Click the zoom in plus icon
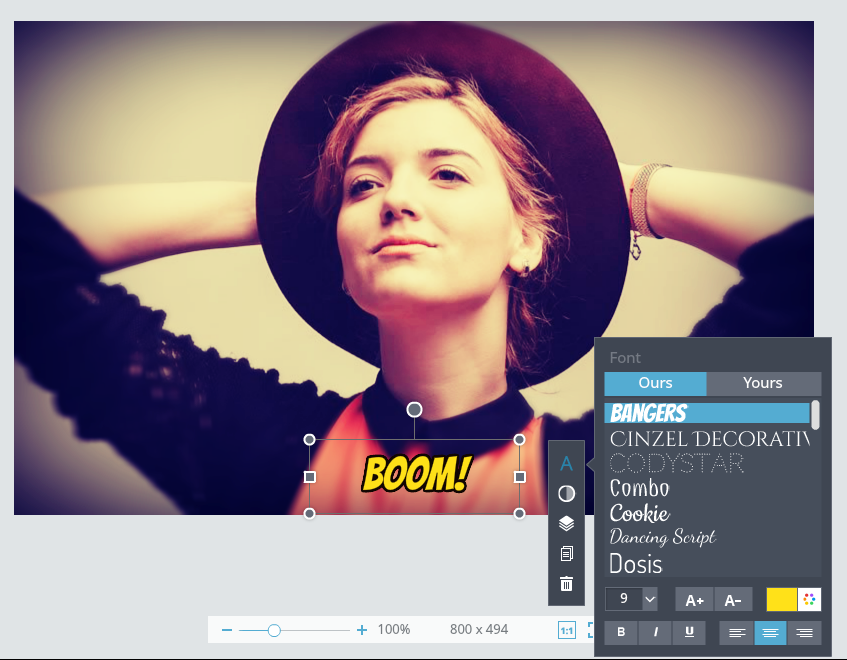The image size is (847, 660). click(362, 630)
